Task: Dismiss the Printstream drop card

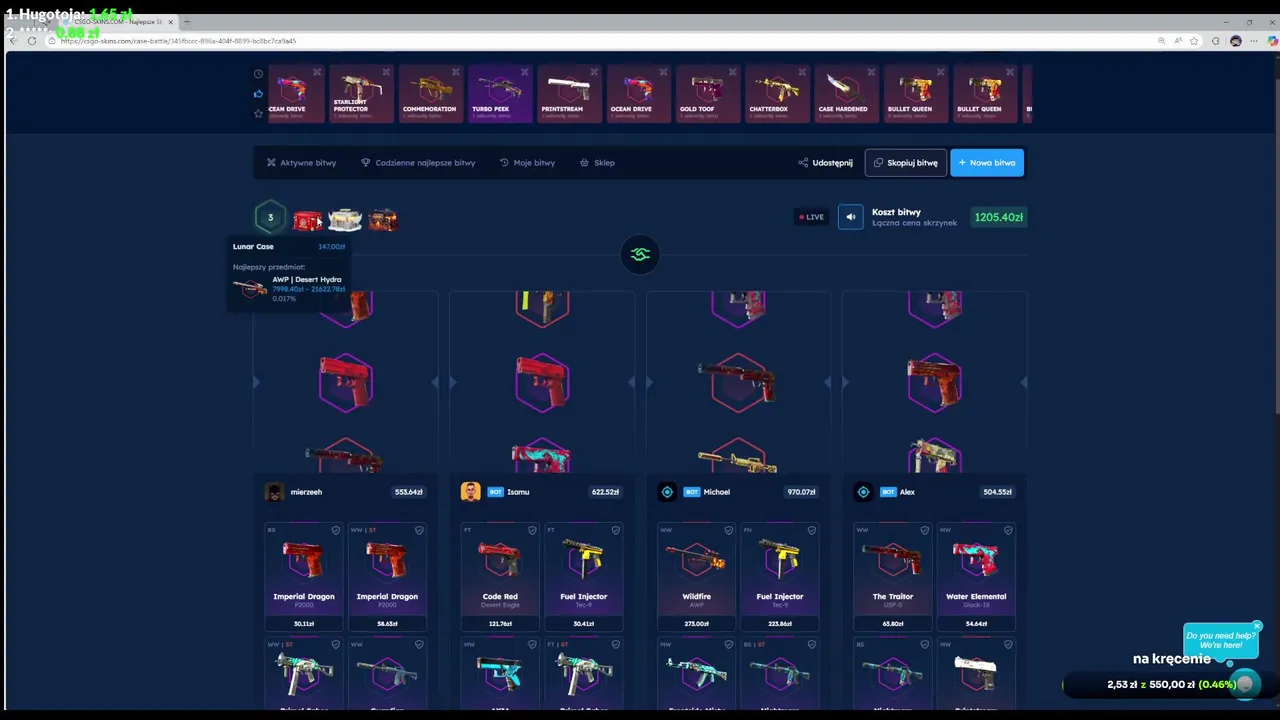Action: coord(594,72)
